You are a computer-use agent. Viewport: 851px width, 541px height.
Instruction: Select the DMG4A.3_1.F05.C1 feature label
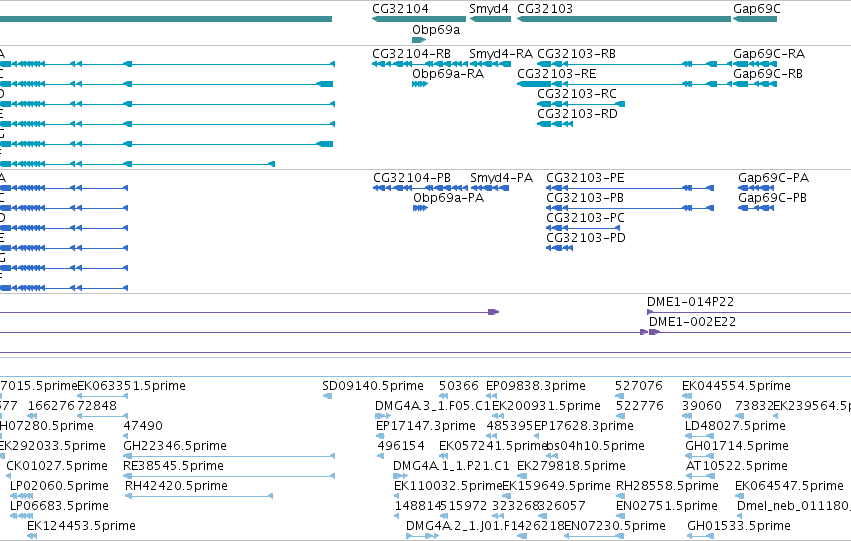[x=433, y=406]
